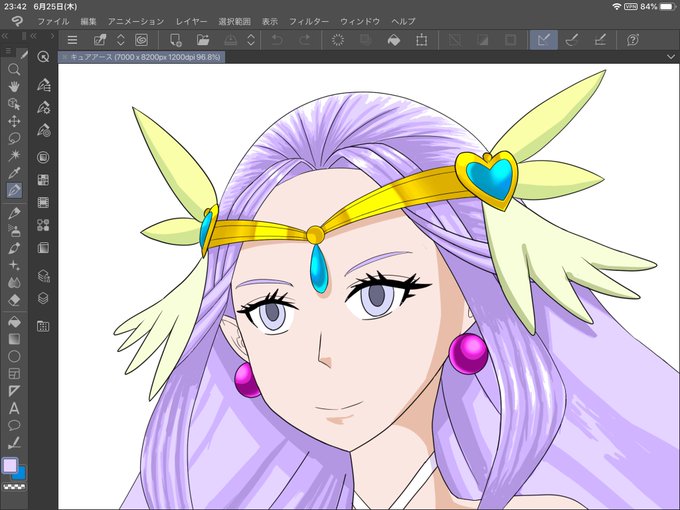Open the Color Set palette icon
The width and height of the screenshot is (680, 510).
click(43, 180)
